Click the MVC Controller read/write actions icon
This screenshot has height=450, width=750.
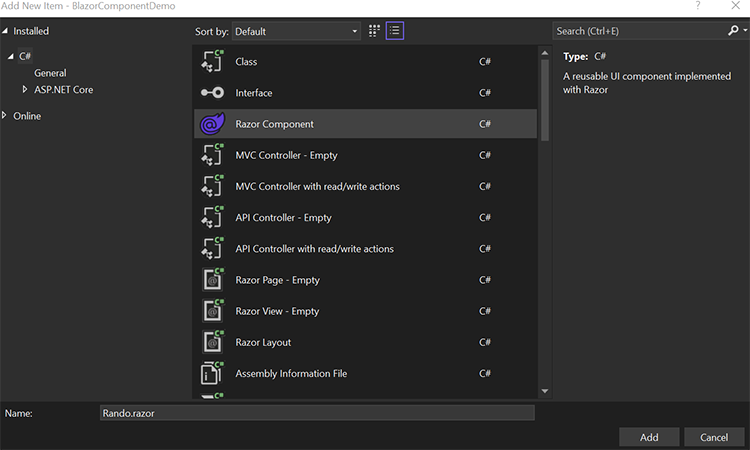[x=212, y=186]
